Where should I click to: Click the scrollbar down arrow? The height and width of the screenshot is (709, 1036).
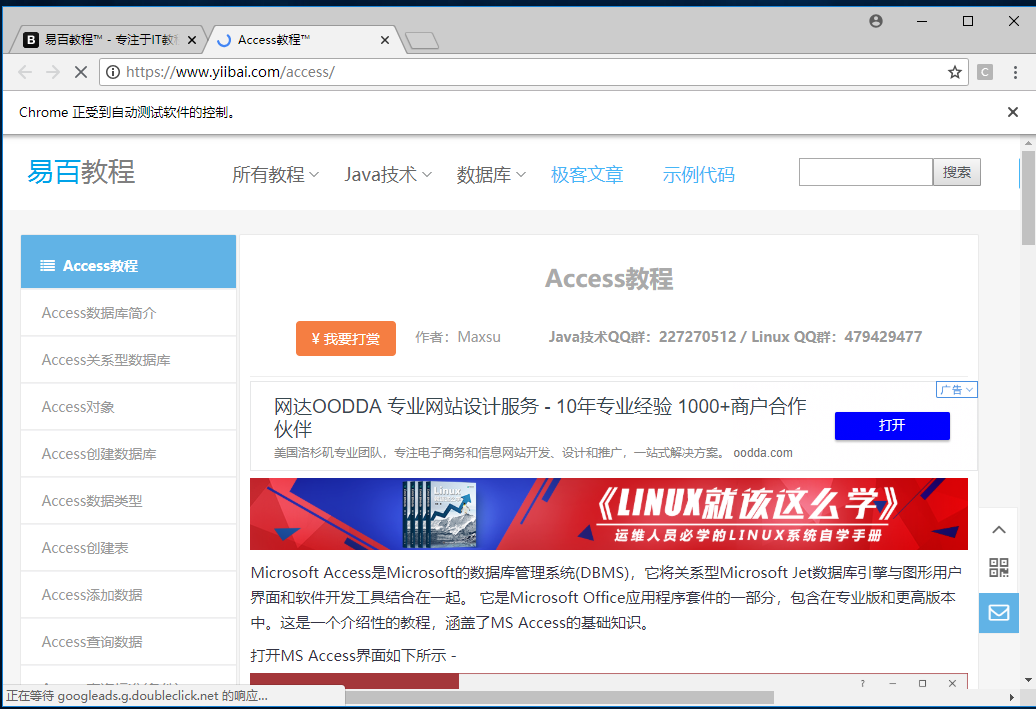[1028, 680]
